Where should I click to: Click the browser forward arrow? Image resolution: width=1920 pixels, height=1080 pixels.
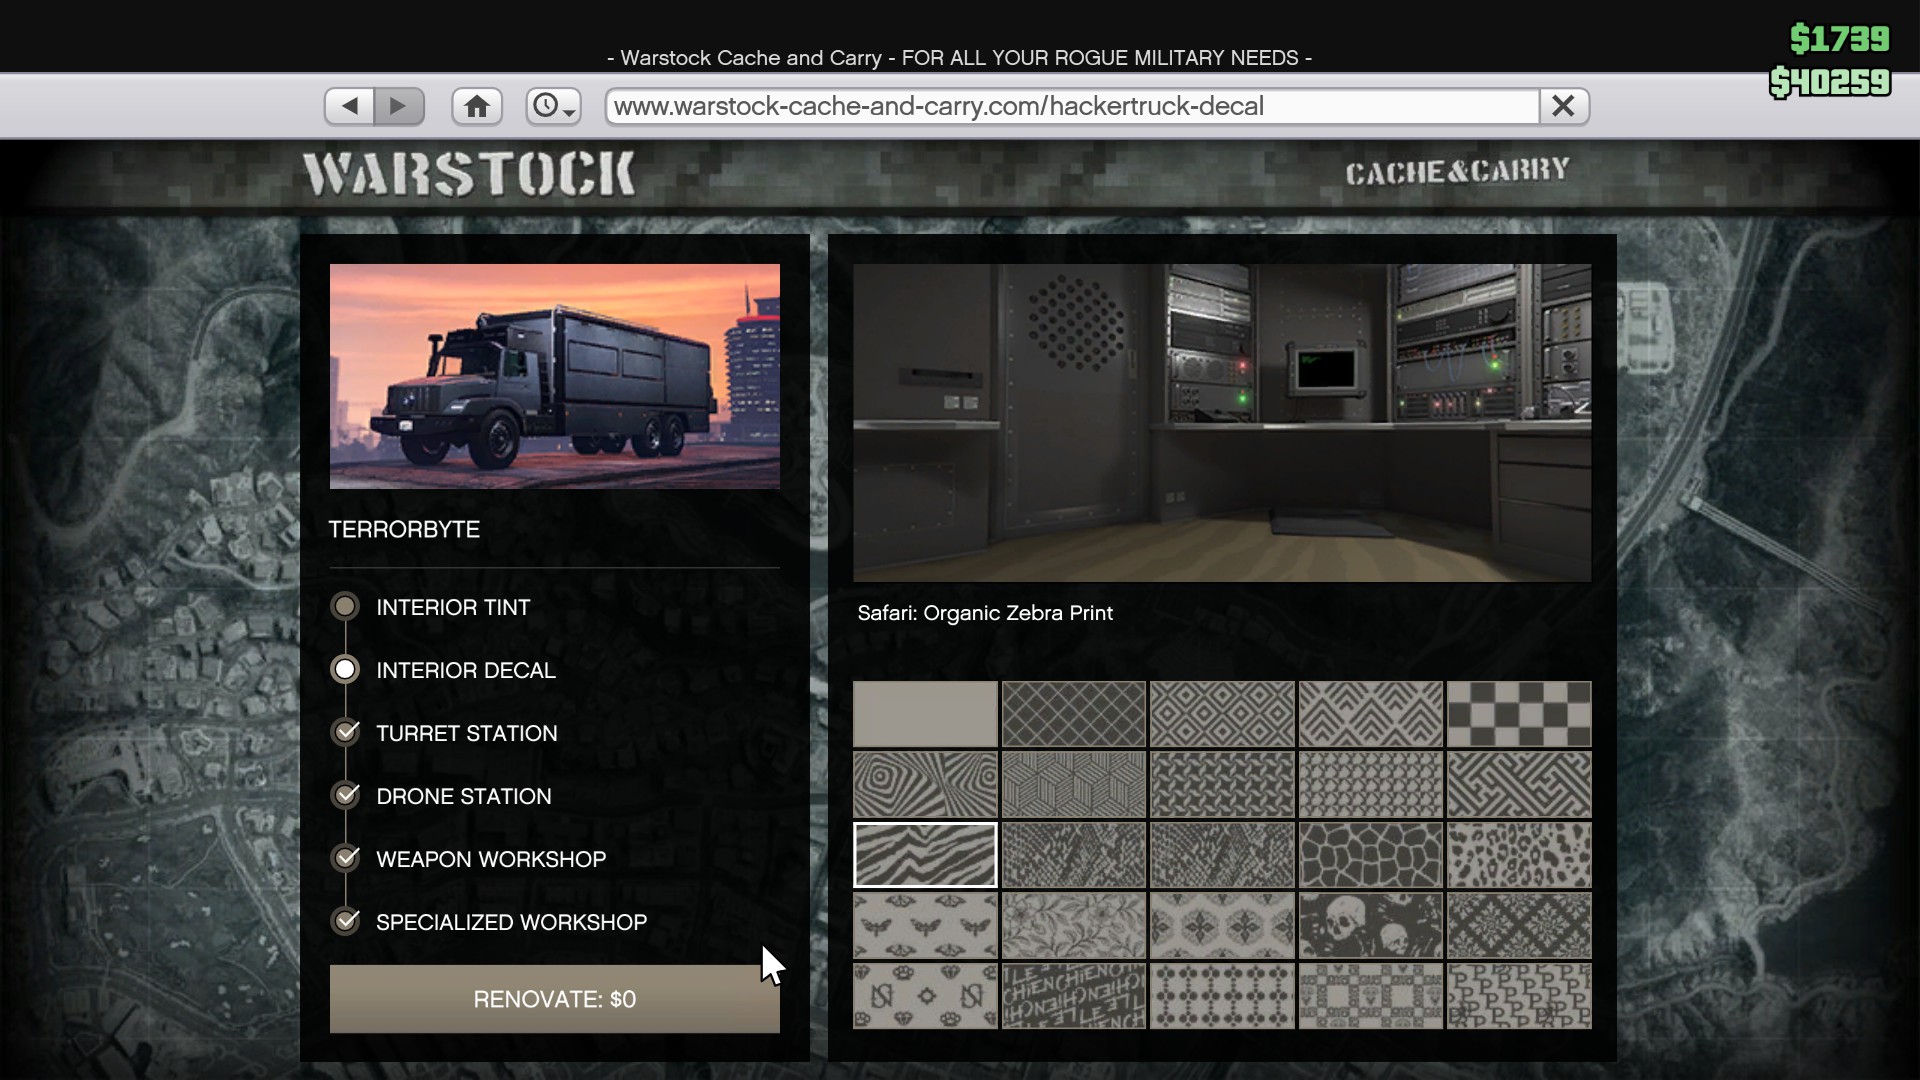click(399, 106)
